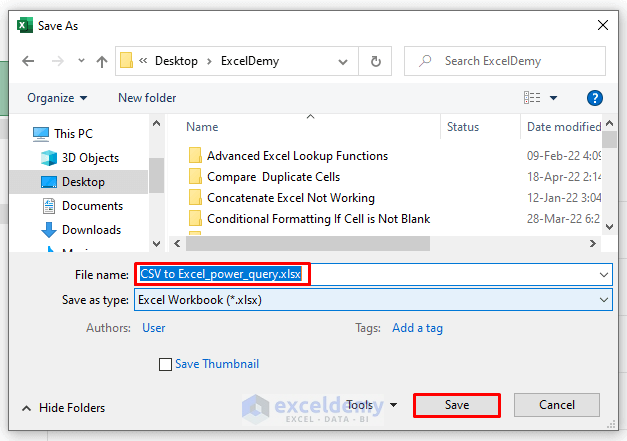The width and height of the screenshot is (627, 441).
Task: Click the Refresh folder icon
Action: click(375, 61)
